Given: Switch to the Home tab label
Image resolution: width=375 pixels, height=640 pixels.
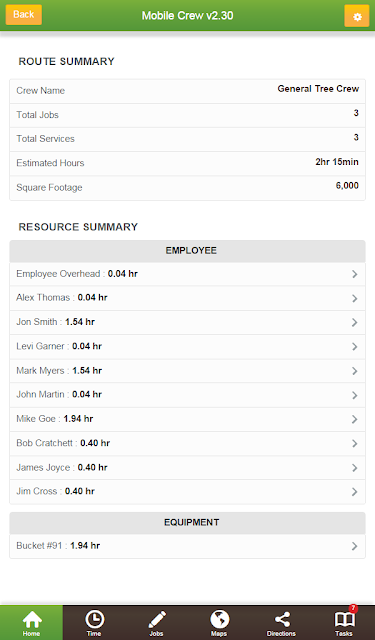Looking at the screenshot, I should [31, 633].
